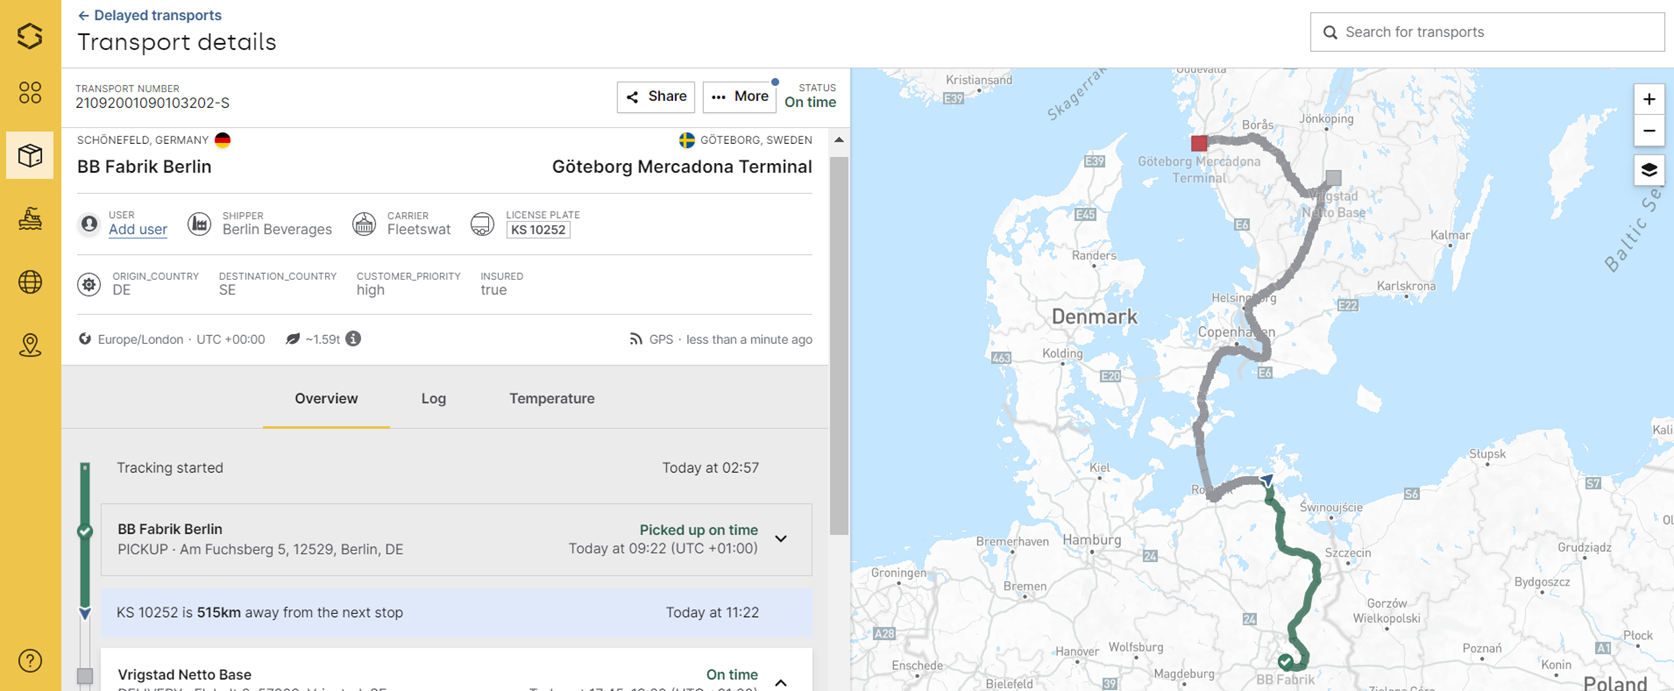Click the CO2 leaf icon
1674x691 pixels.
pyautogui.click(x=293, y=339)
